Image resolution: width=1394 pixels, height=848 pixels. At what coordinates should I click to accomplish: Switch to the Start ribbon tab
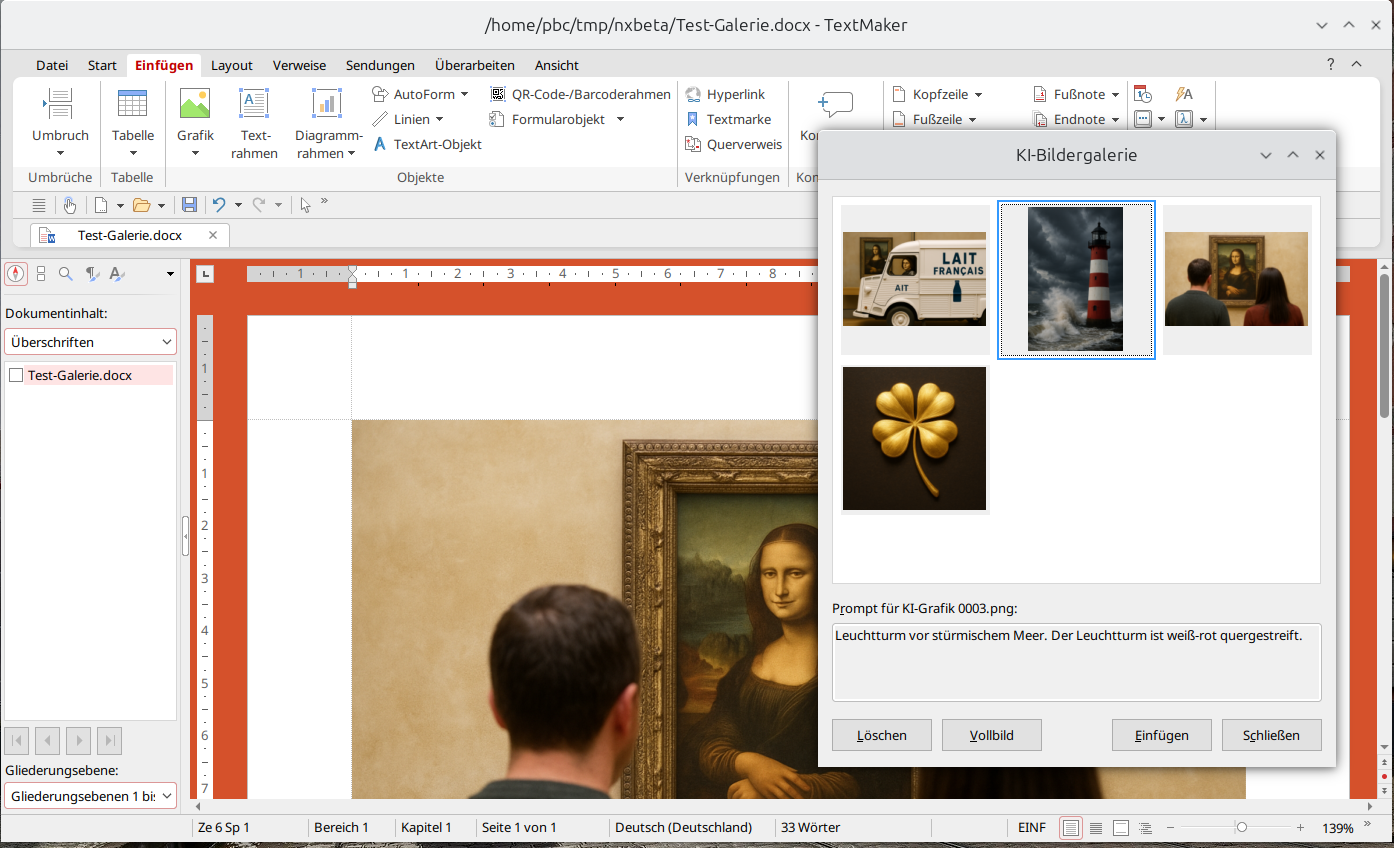click(102, 65)
